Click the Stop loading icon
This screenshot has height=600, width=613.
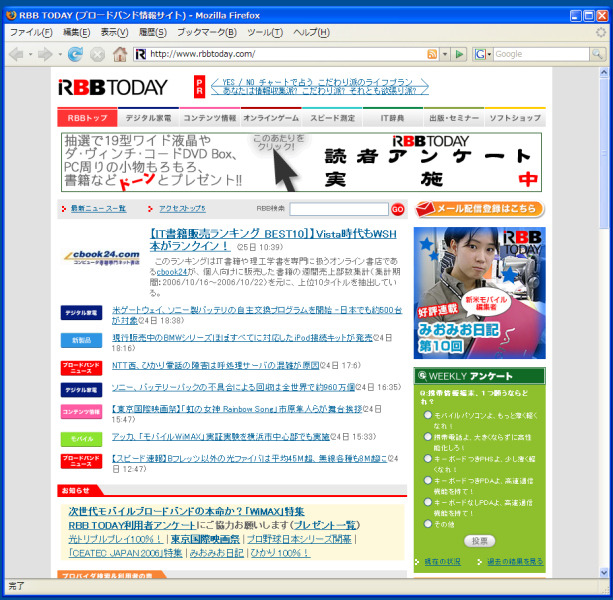click(97, 54)
